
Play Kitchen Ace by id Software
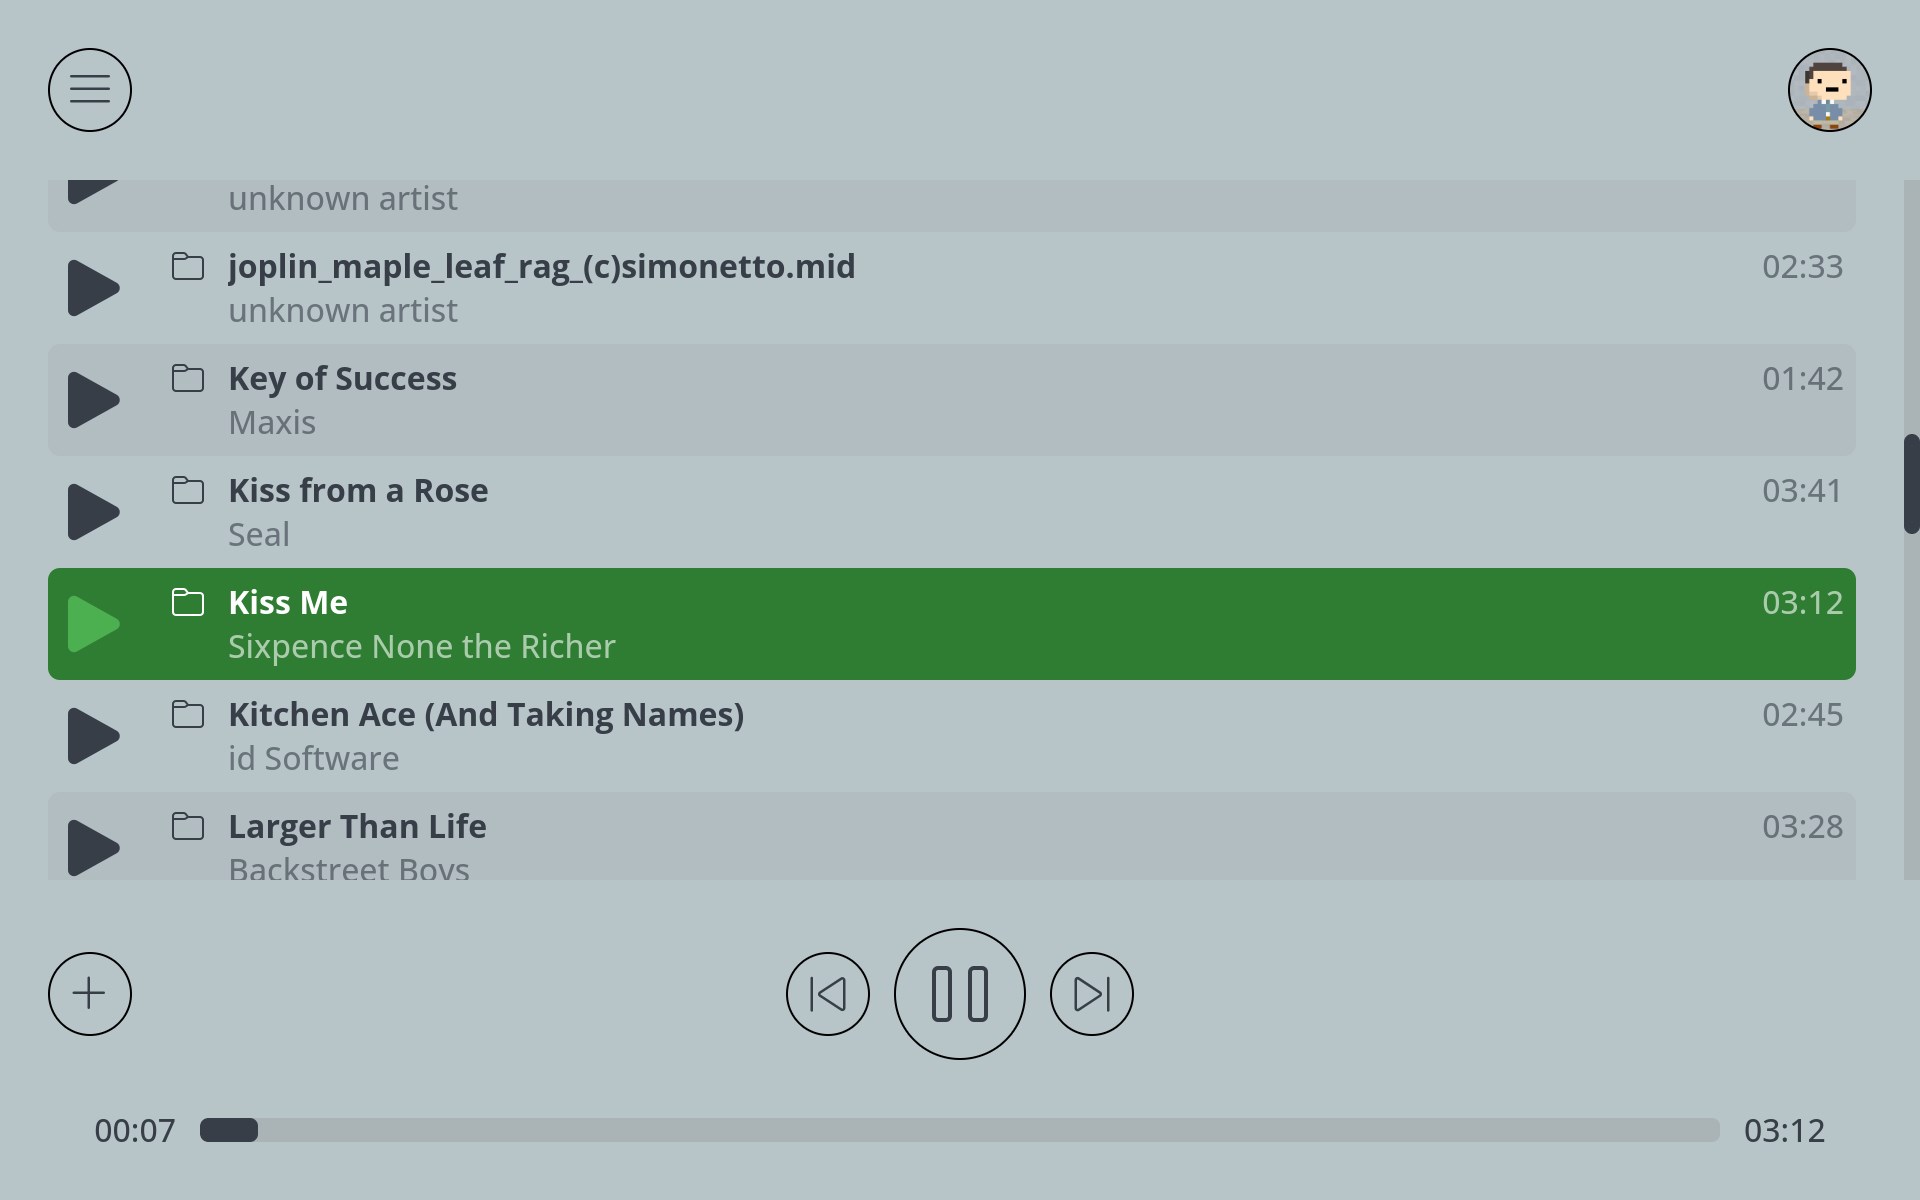(92, 735)
